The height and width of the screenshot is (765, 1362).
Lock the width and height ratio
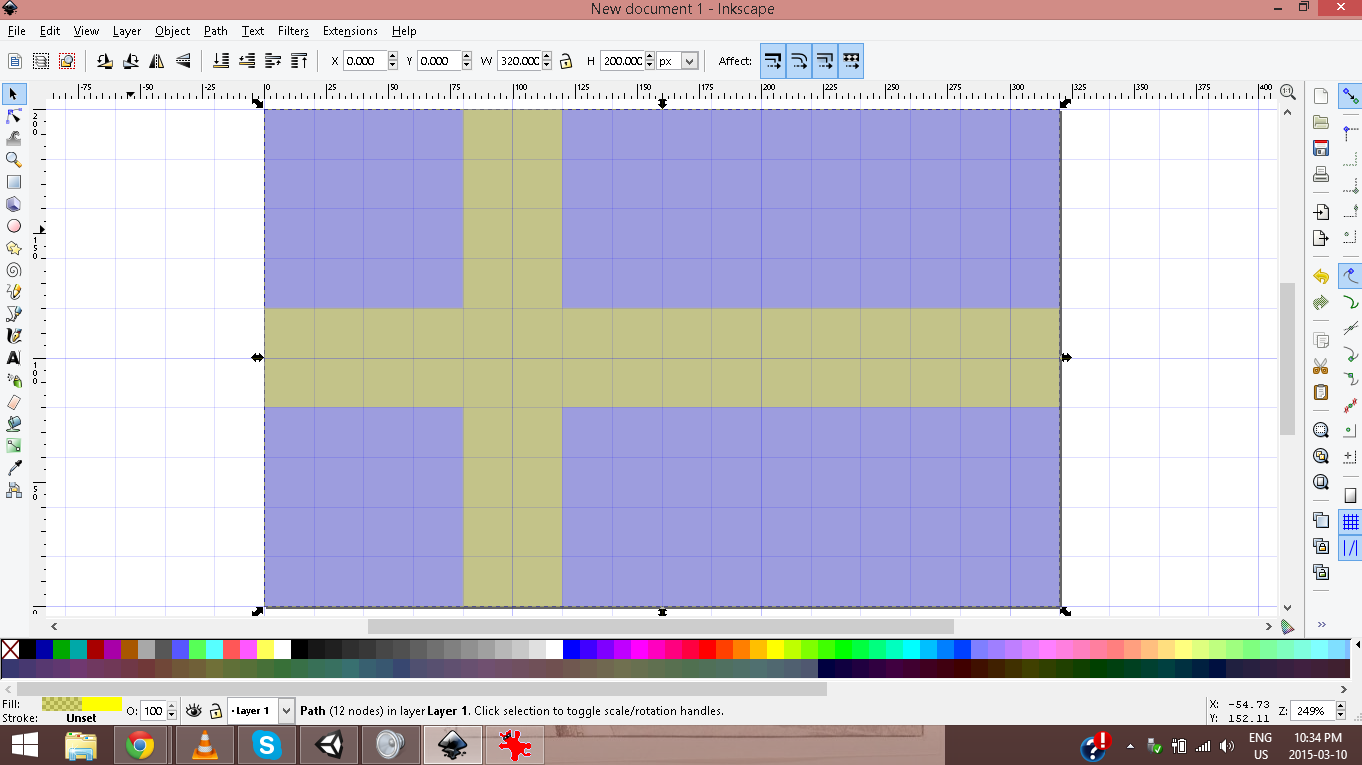[564, 60]
